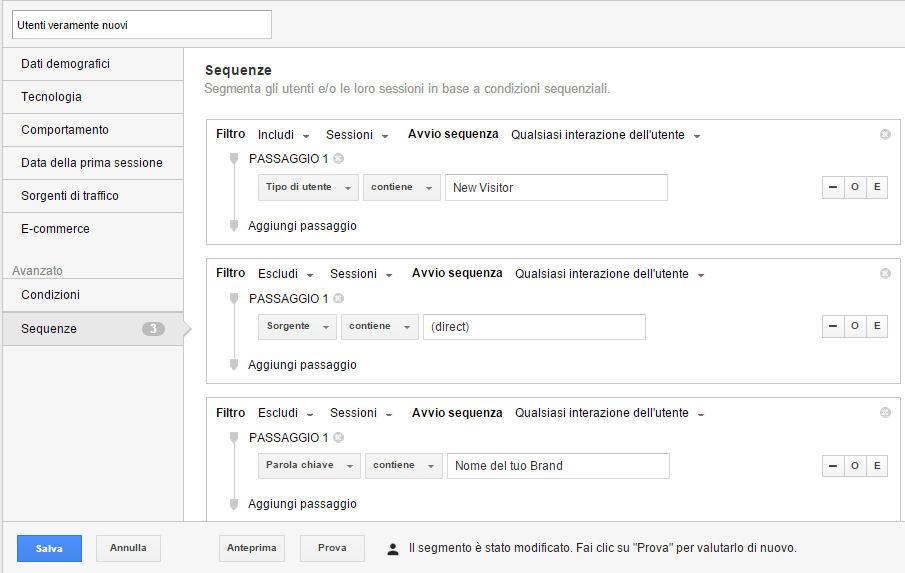
Task: Expand the Tipo di utente dimension dropdown
Action: 308,187
